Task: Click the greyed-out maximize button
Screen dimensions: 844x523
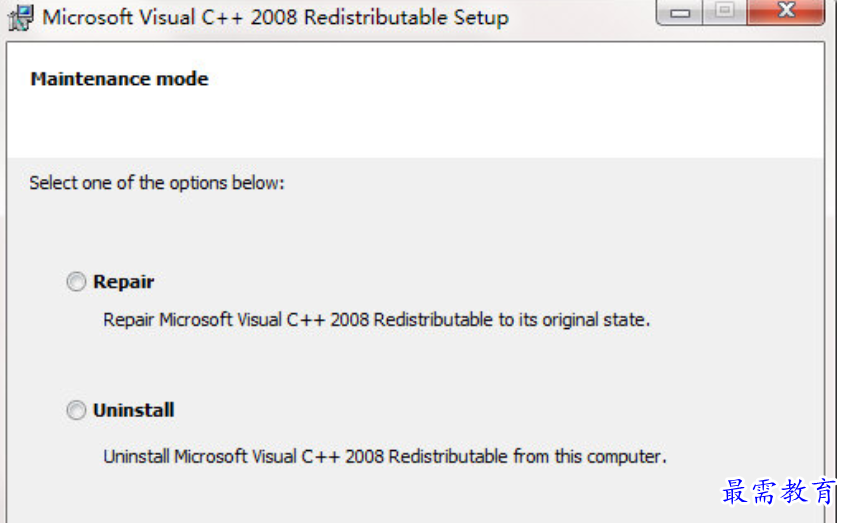Action: 725,11
